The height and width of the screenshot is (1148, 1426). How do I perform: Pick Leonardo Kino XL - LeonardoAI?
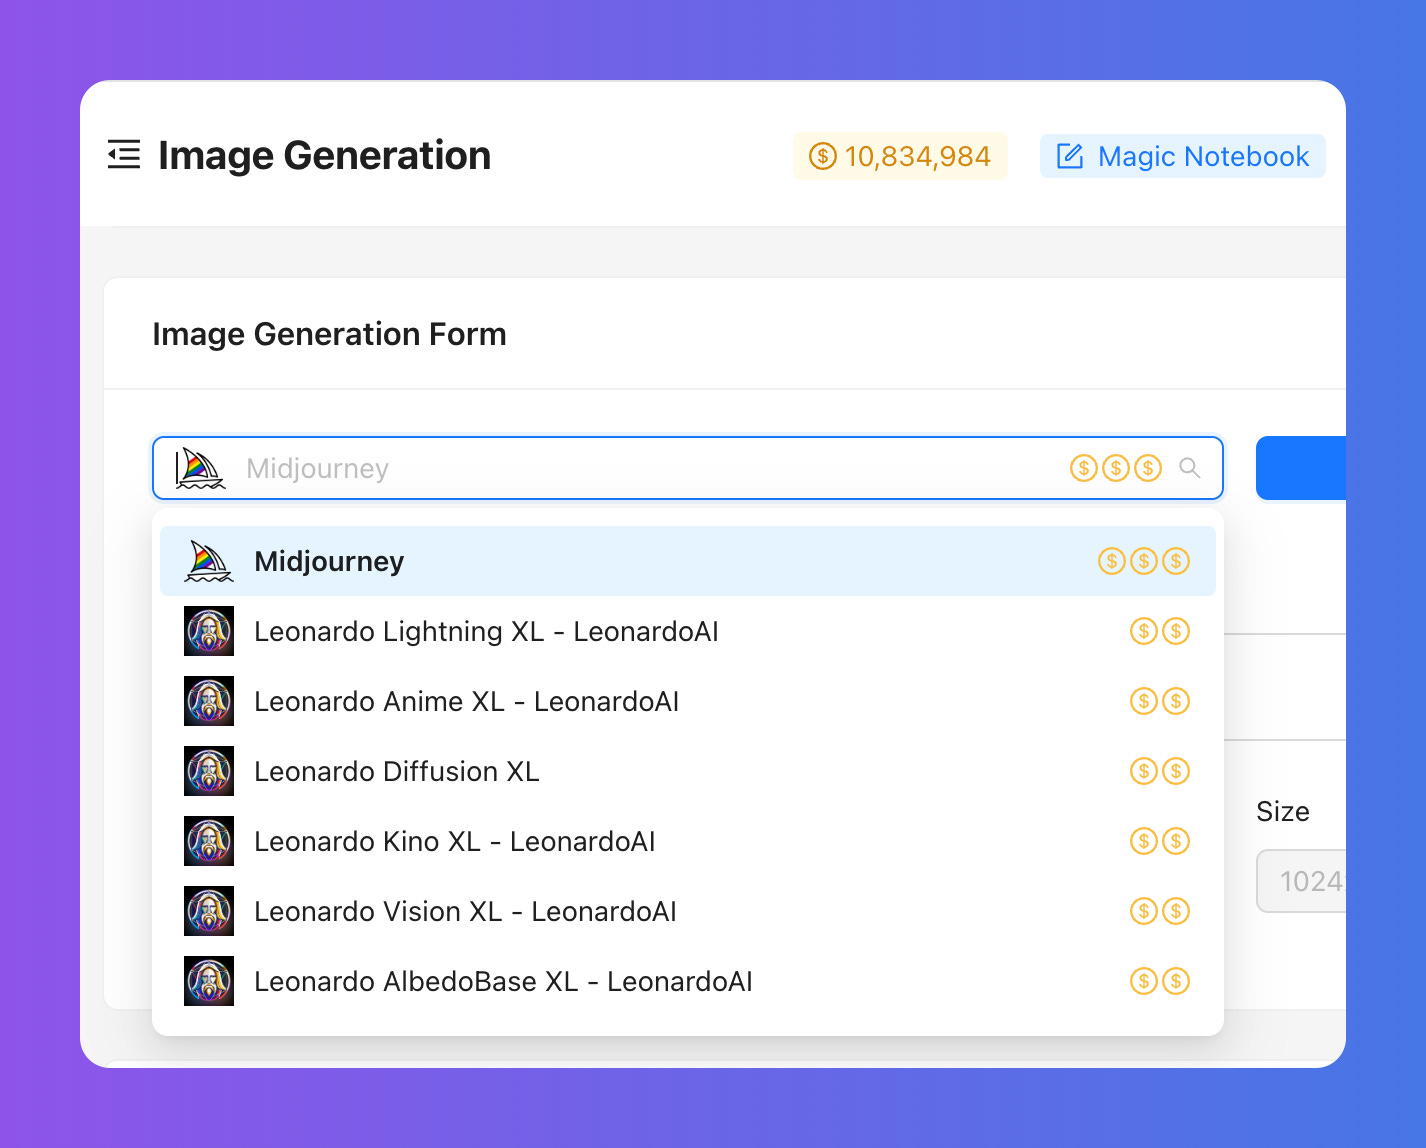[688, 841]
